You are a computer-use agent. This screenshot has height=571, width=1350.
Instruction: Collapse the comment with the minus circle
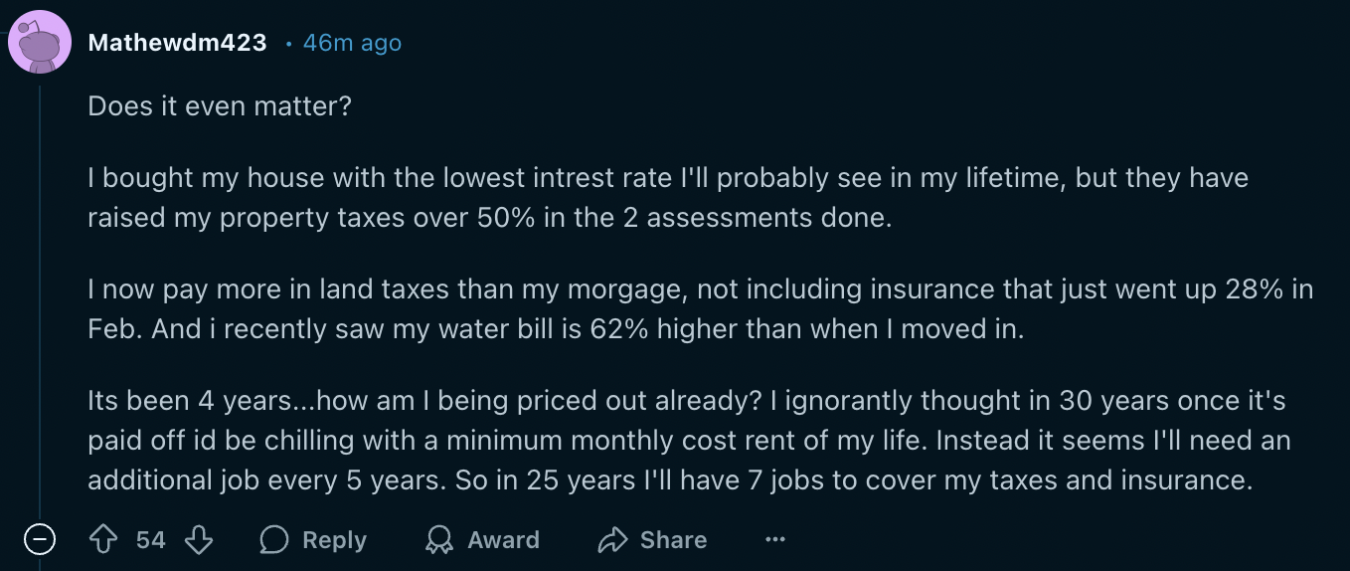coord(39,540)
